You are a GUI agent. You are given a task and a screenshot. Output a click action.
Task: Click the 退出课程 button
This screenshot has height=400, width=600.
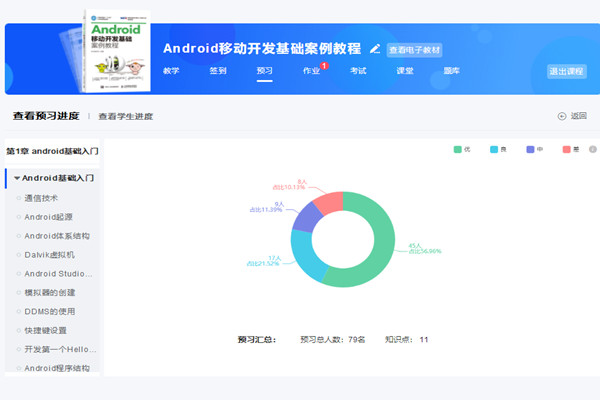(x=567, y=71)
